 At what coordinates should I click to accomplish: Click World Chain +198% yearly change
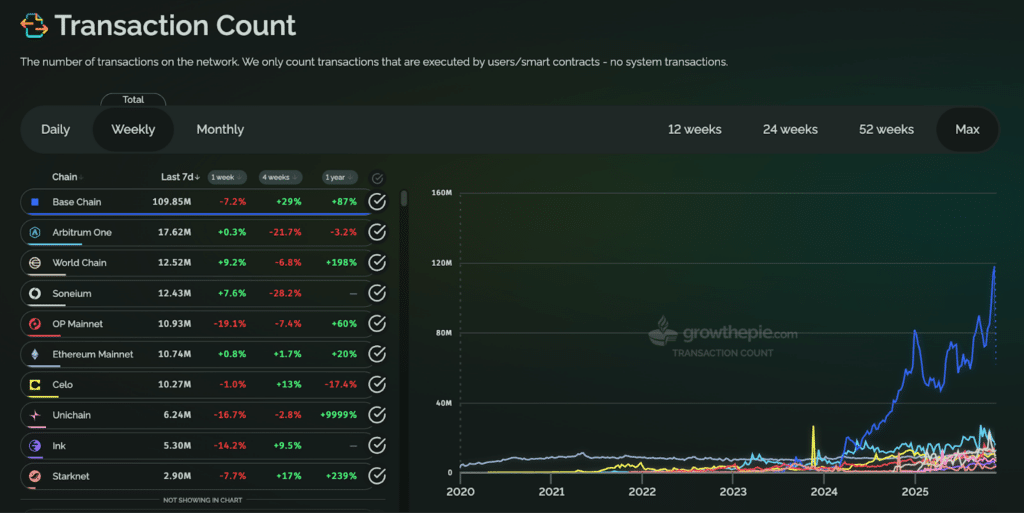point(342,262)
